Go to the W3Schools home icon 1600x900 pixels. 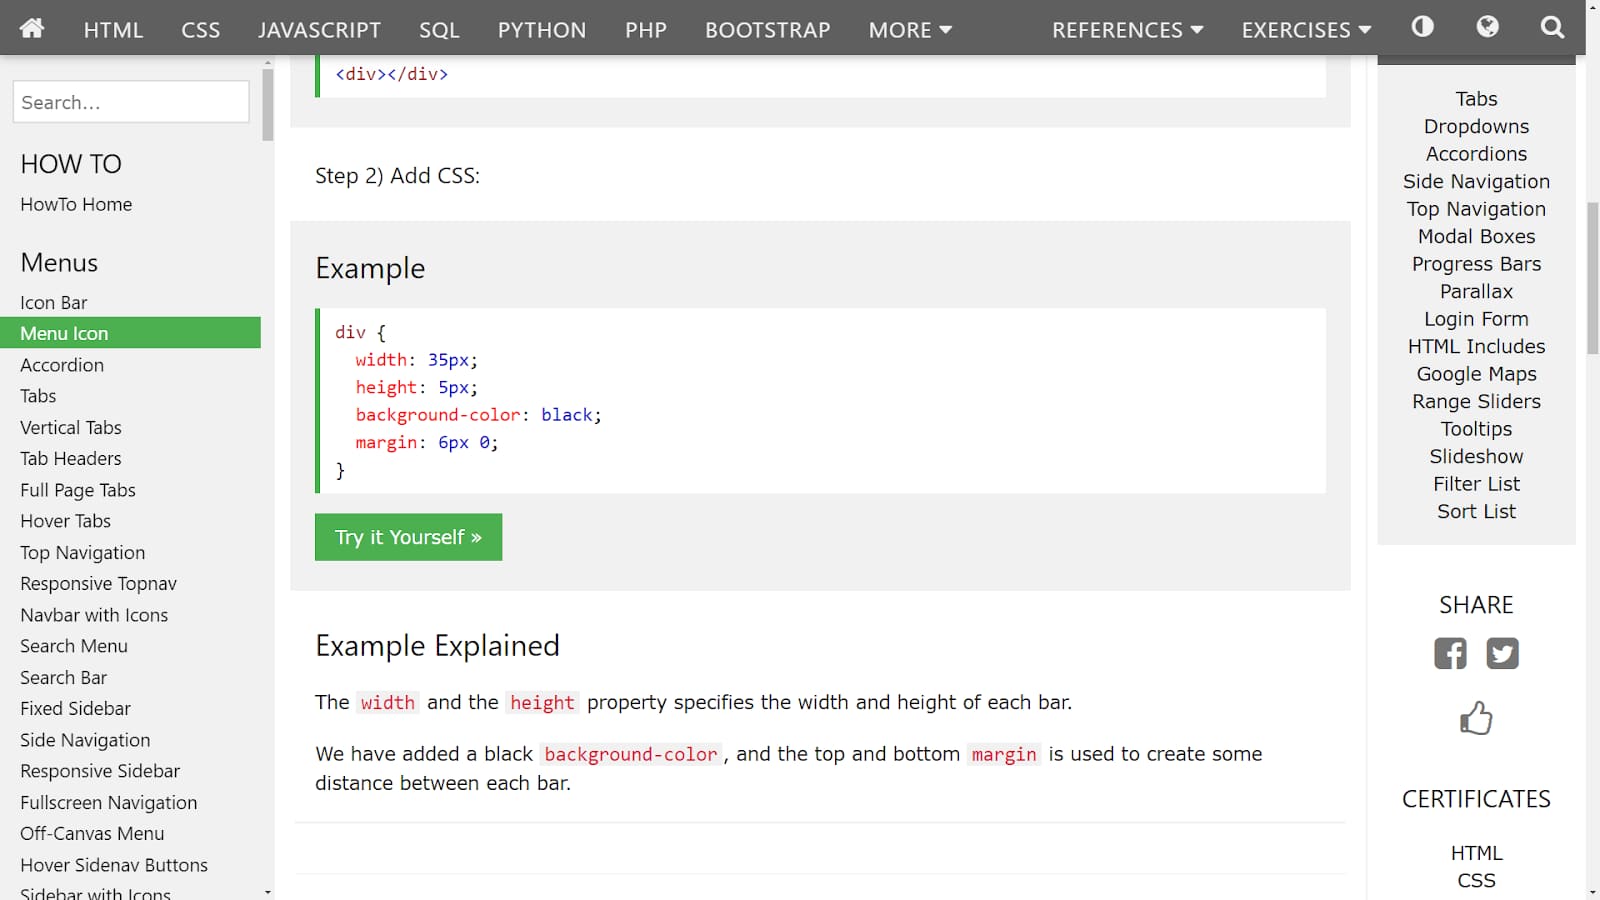32,28
